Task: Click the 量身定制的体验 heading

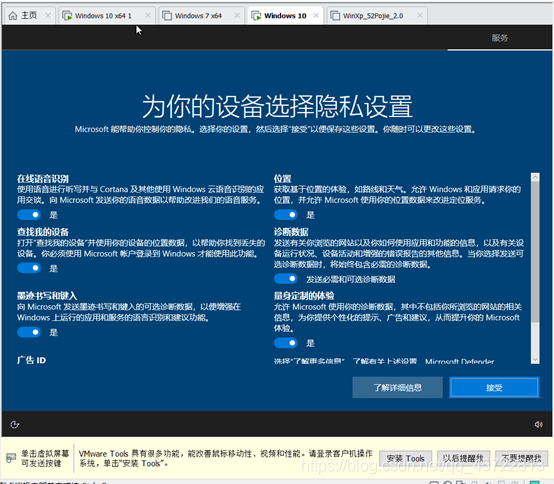Action: click(x=304, y=296)
